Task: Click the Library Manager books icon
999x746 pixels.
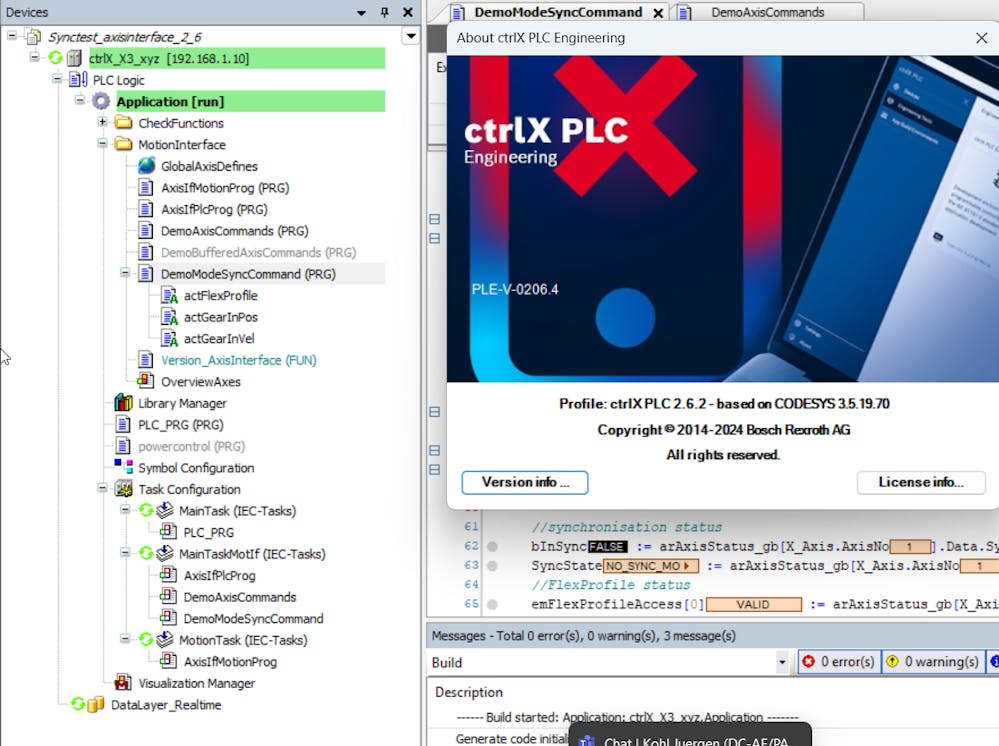Action: click(123, 403)
